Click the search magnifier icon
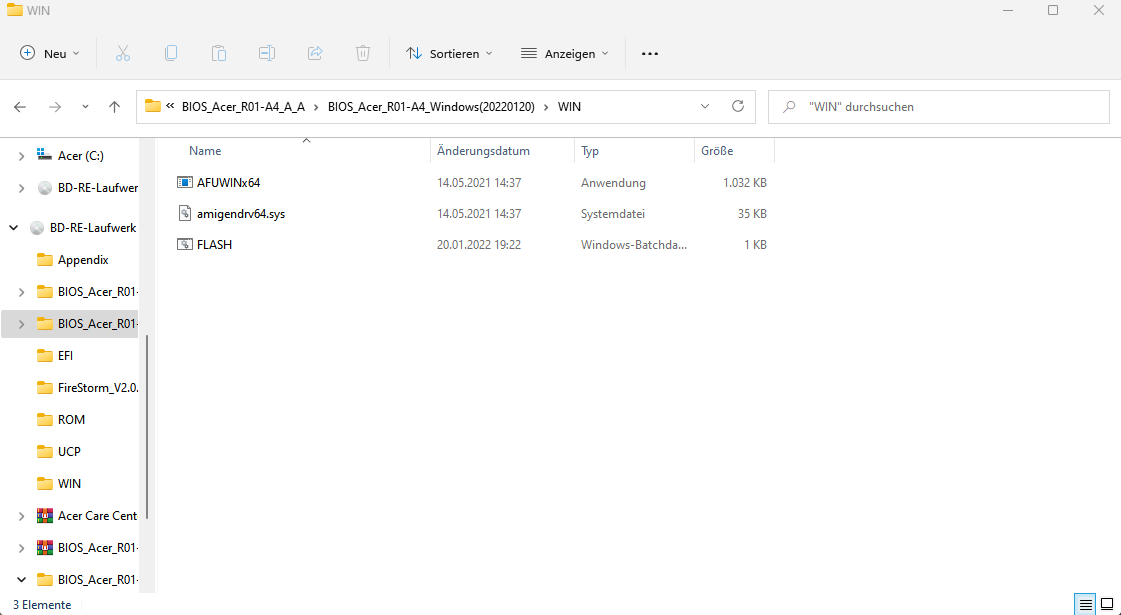The image size is (1121, 615). point(789,107)
